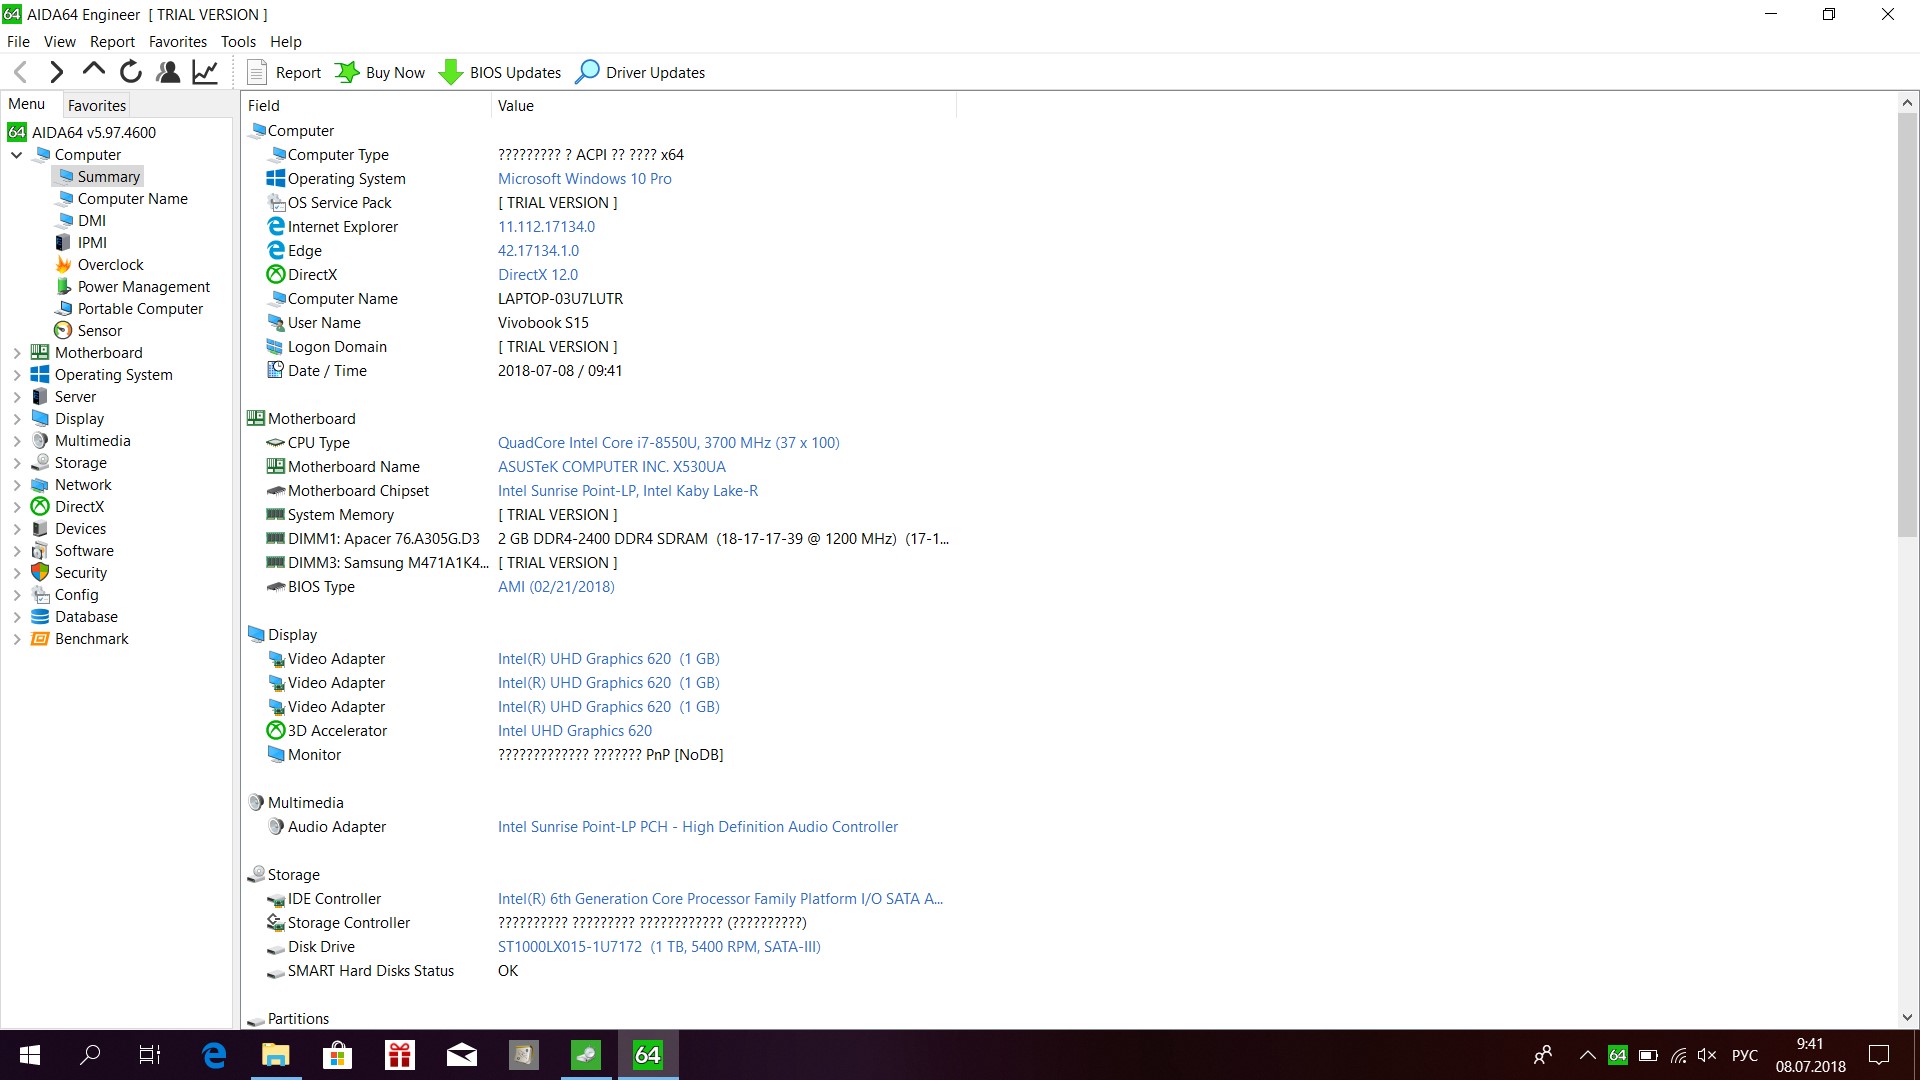Open File Explorer from taskbar

[x=276, y=1055]
